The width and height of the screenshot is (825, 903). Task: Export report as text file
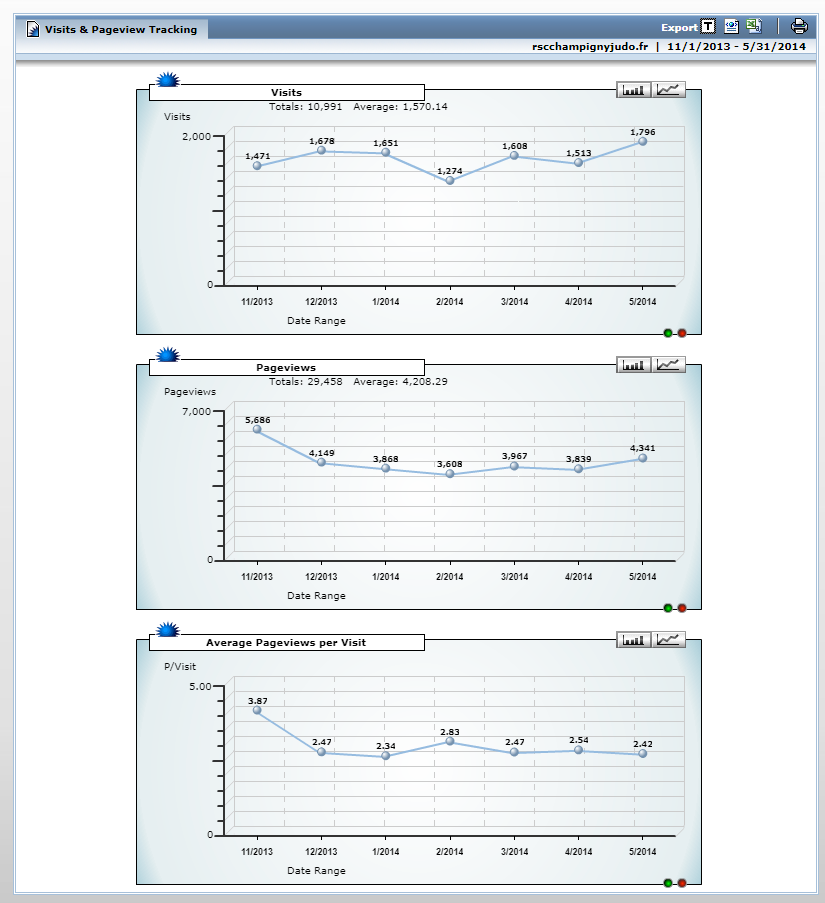(x=708, y=26)
